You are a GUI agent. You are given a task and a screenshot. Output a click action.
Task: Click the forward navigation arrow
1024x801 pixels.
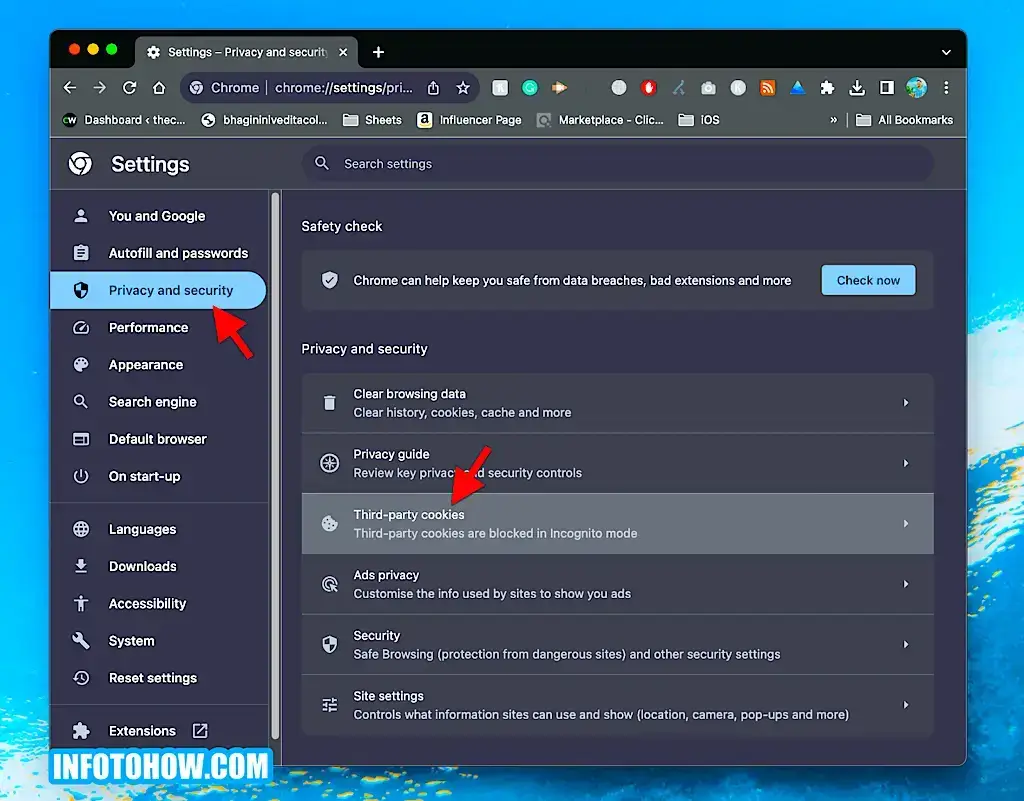pyautogui.click(x=99, y=87)
